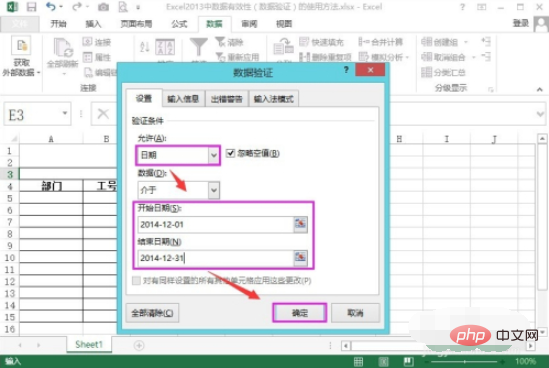This screenshot has width=549, height=368.
Task: Switch to 输入信息 dialog tab
Action: [x=183, y=99]
